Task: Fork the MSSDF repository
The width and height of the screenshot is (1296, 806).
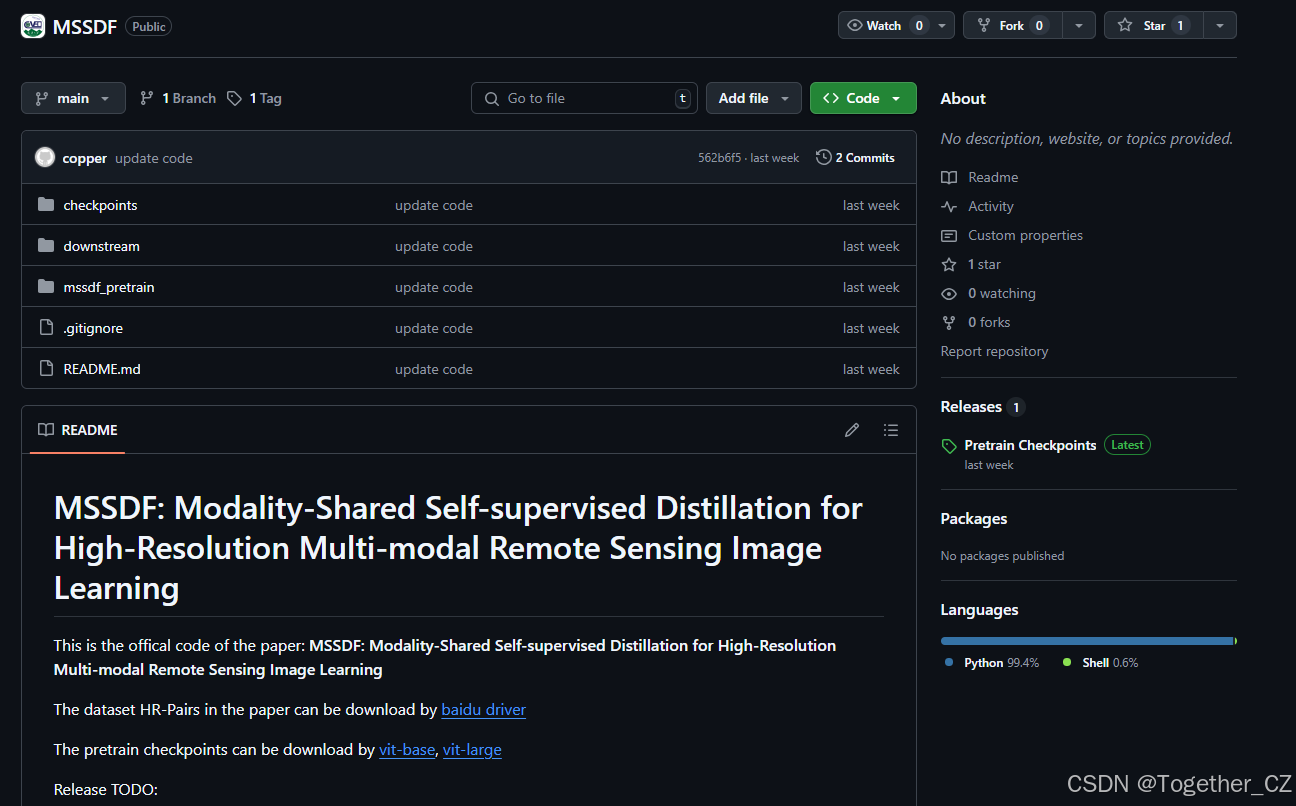Action: [x=1012, y=26]
